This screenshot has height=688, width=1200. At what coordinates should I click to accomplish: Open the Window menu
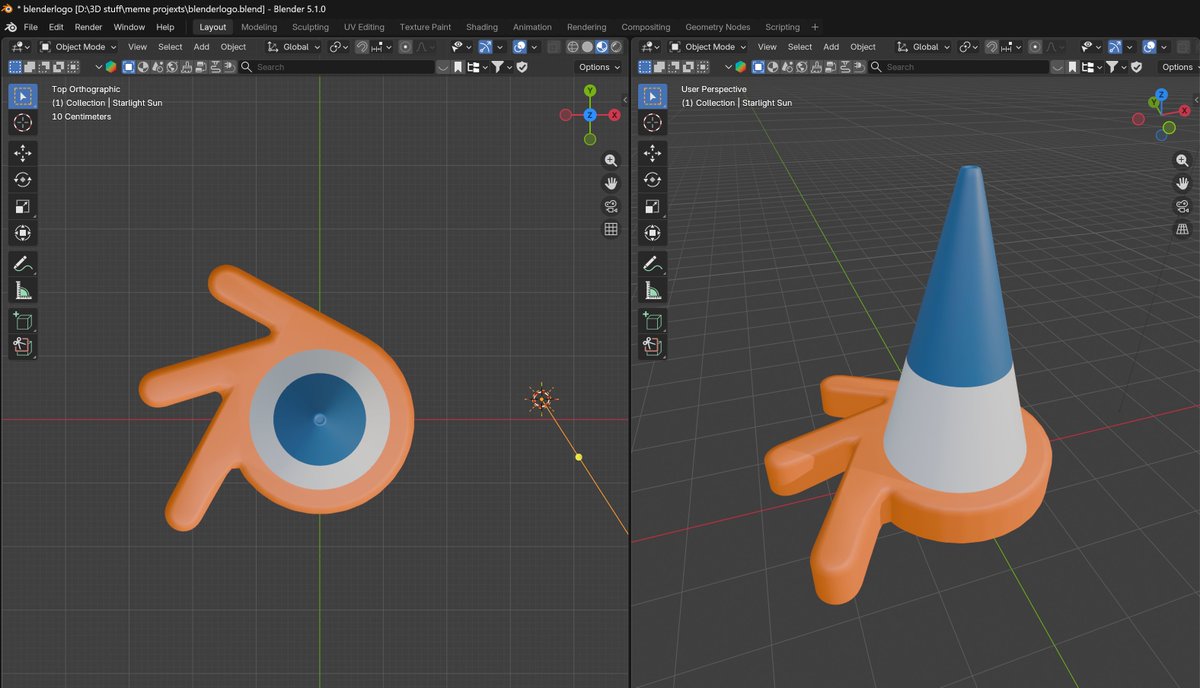tap(129, 27)
